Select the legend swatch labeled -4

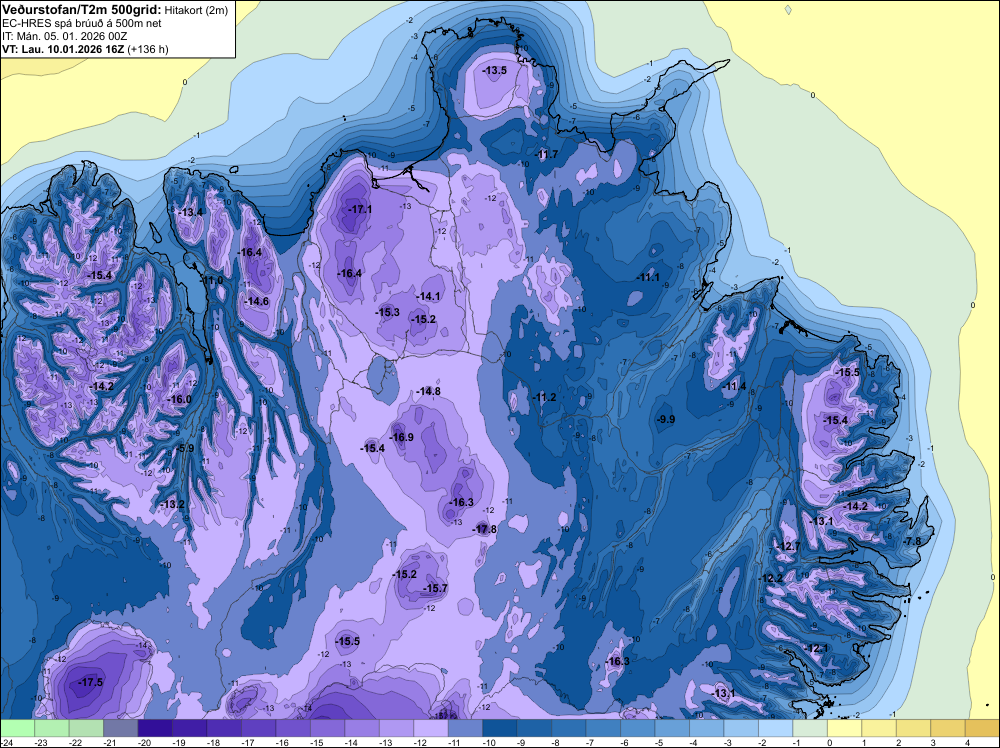coord(706,728)
